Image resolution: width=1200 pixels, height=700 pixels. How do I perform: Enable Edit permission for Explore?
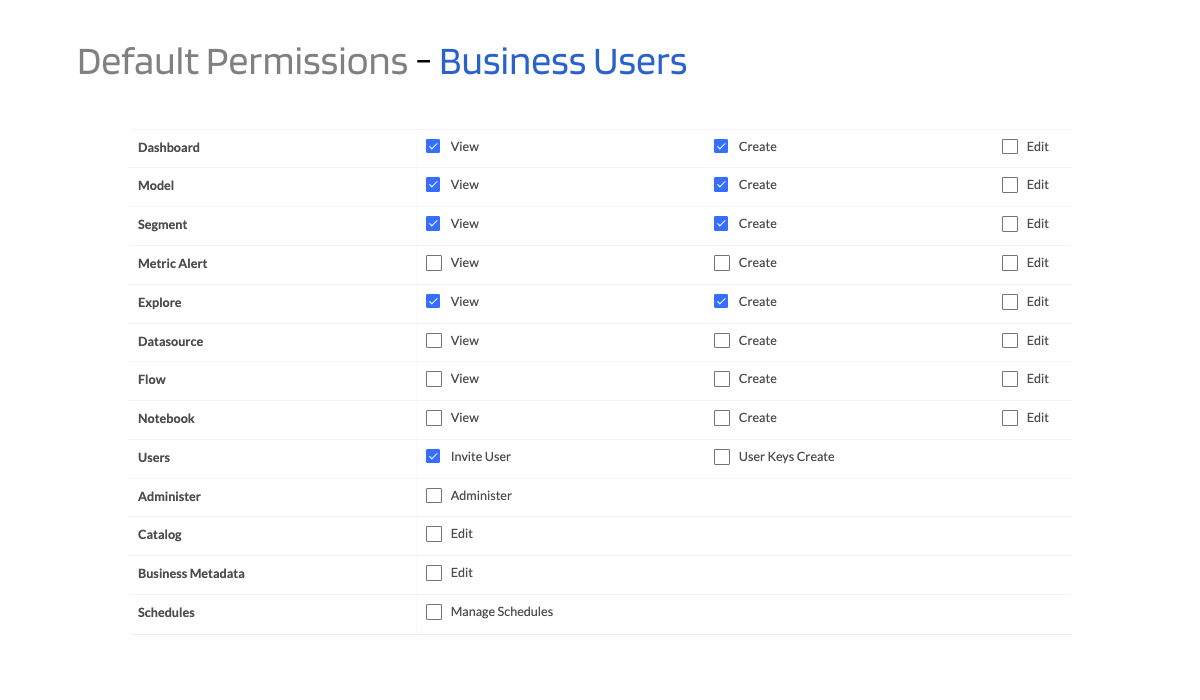click(x=1009, y=301)
